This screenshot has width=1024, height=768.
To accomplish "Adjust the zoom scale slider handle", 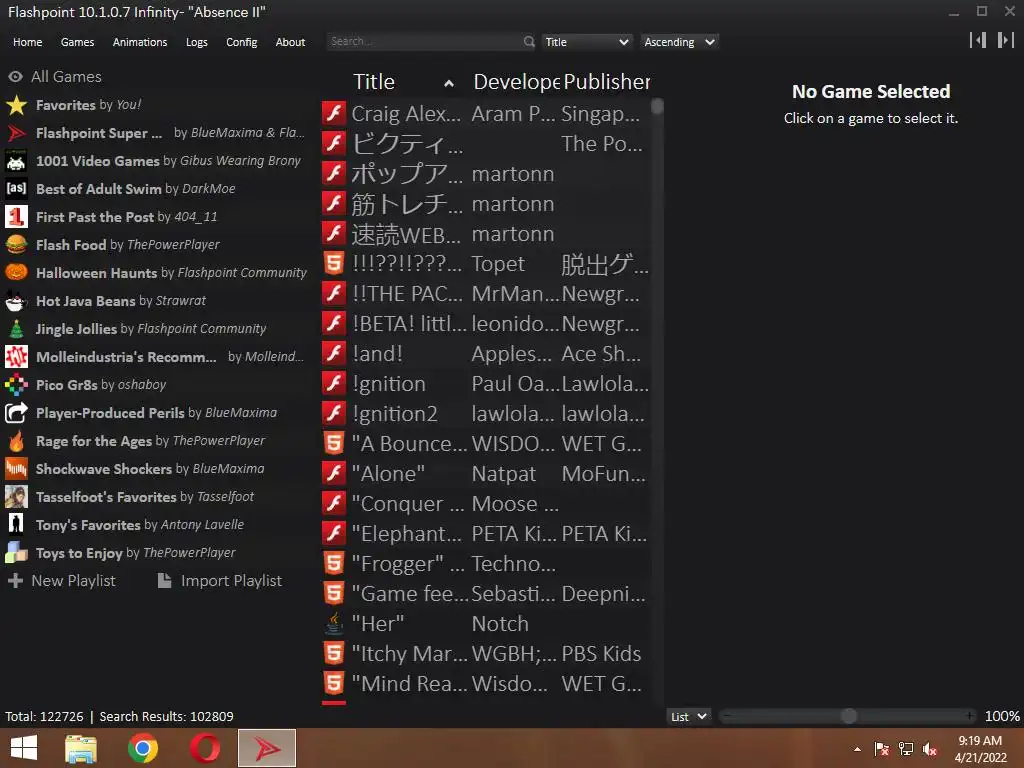I will coord(848,716).
